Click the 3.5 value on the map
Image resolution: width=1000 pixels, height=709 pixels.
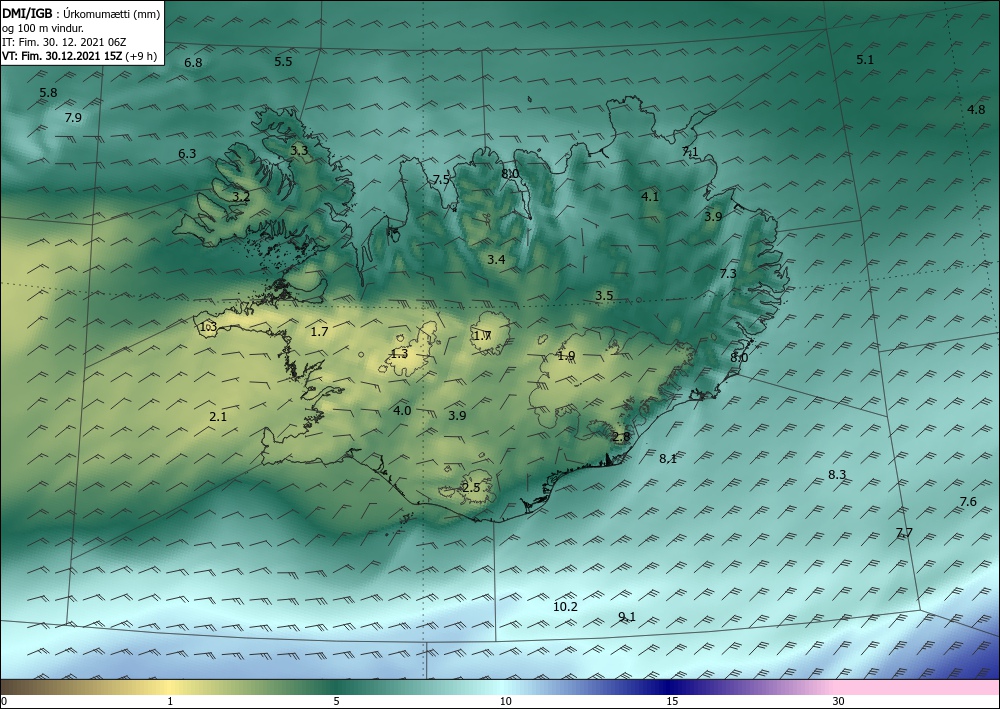(x=604, y=295)
